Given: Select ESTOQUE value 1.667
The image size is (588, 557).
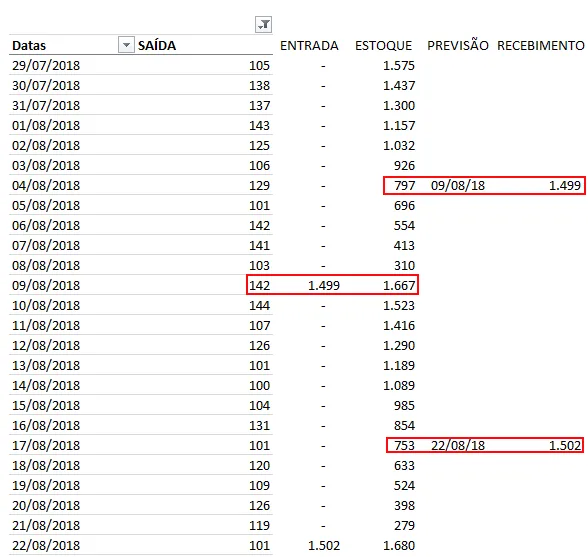Looking at the screenshot, I should click(x=399, y=285).
